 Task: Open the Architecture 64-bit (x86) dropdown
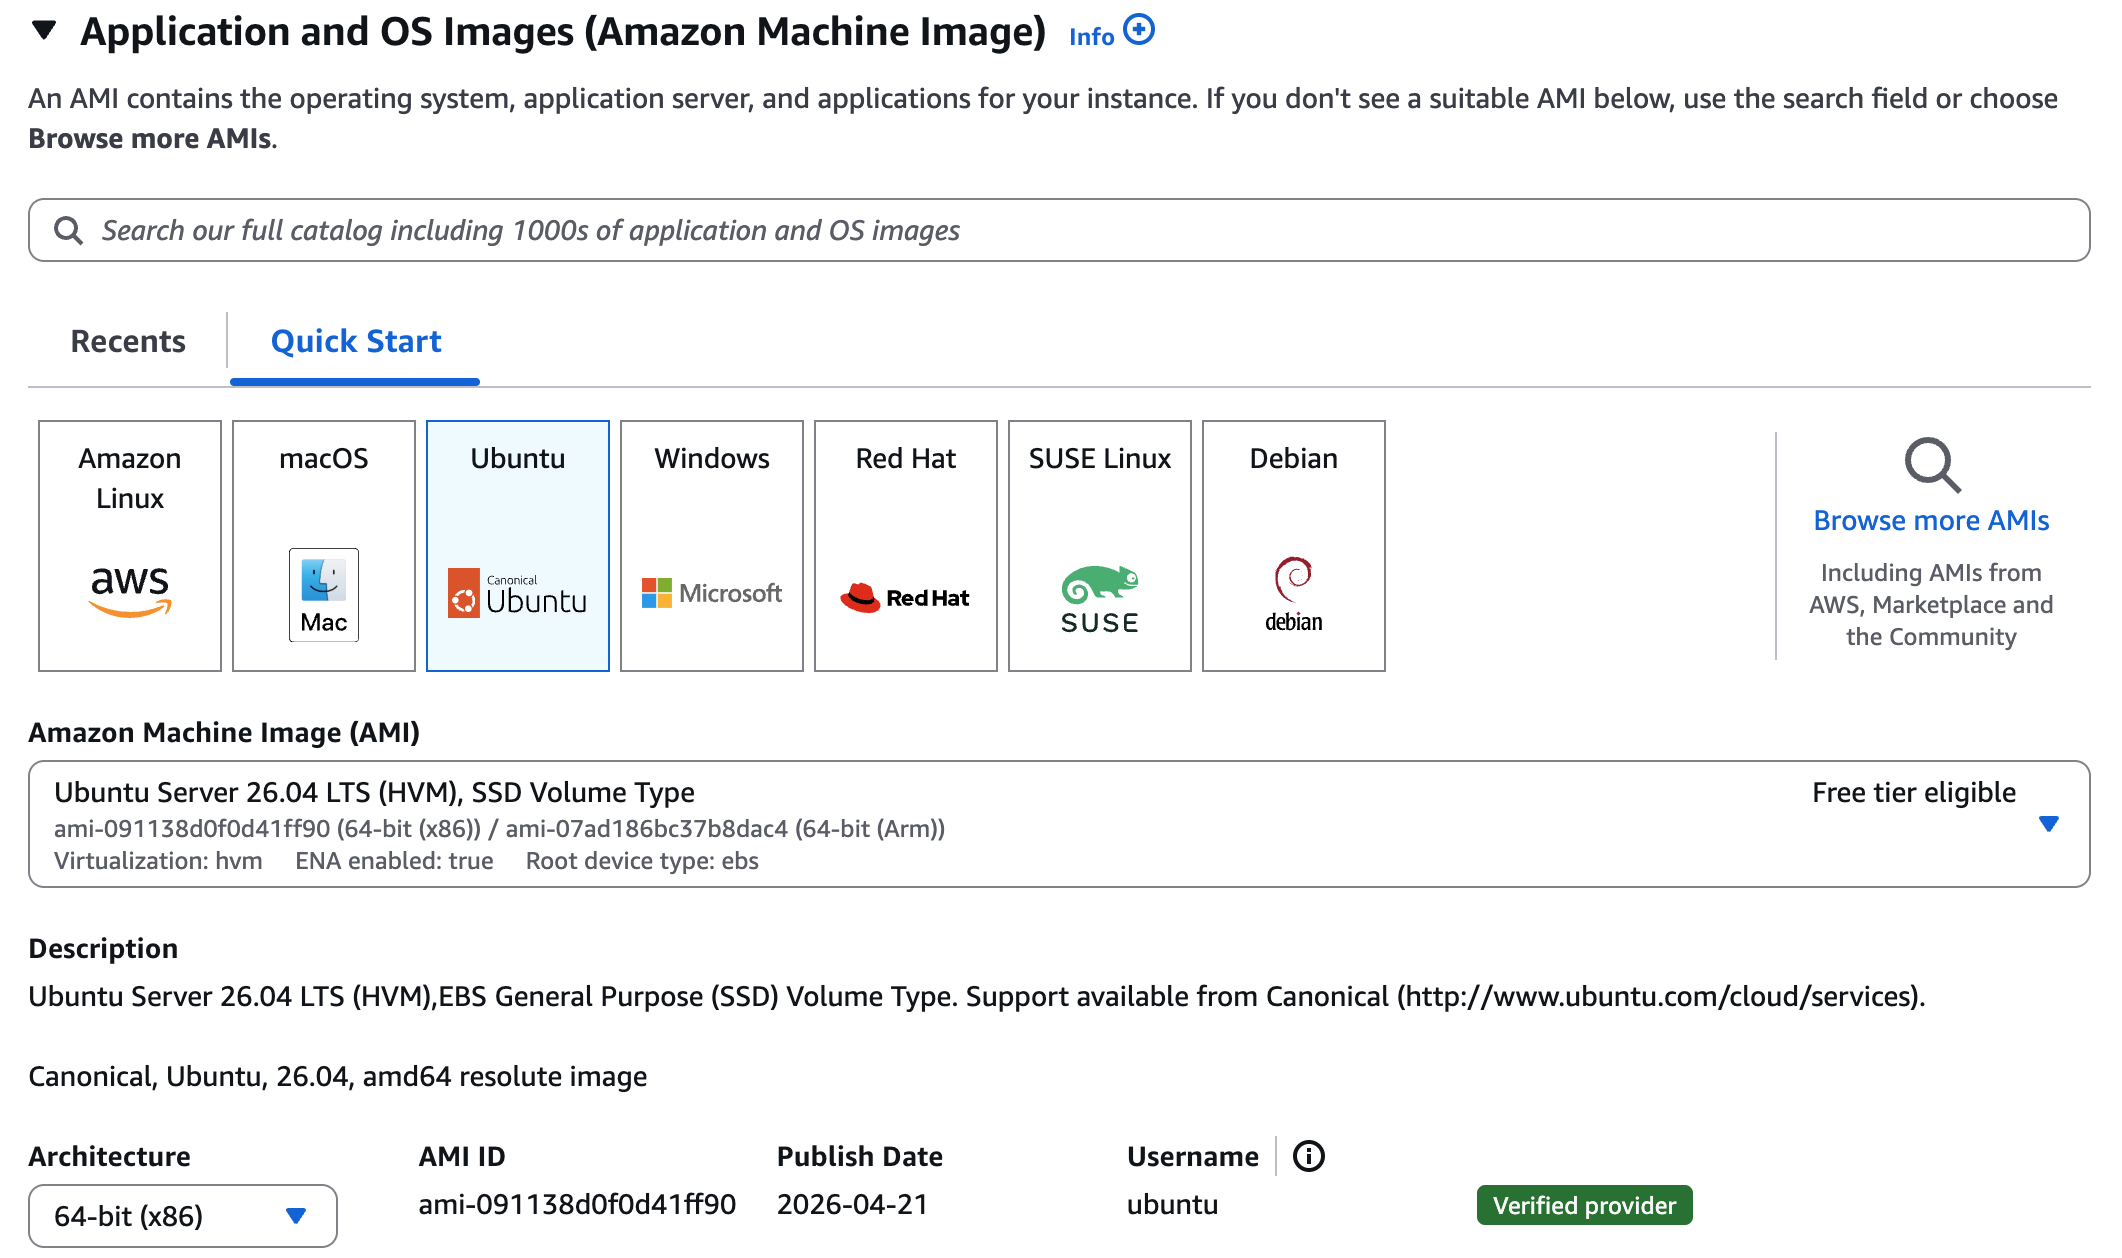click(183, 1216)
